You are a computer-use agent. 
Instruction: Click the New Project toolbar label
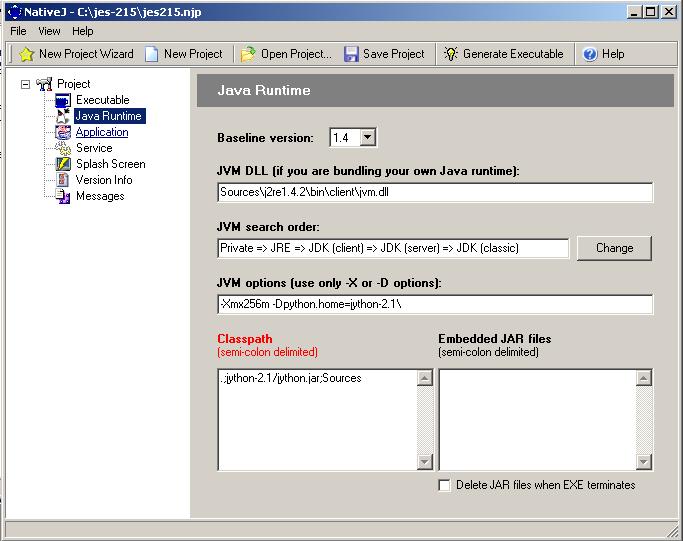click(x=193, y=54)
